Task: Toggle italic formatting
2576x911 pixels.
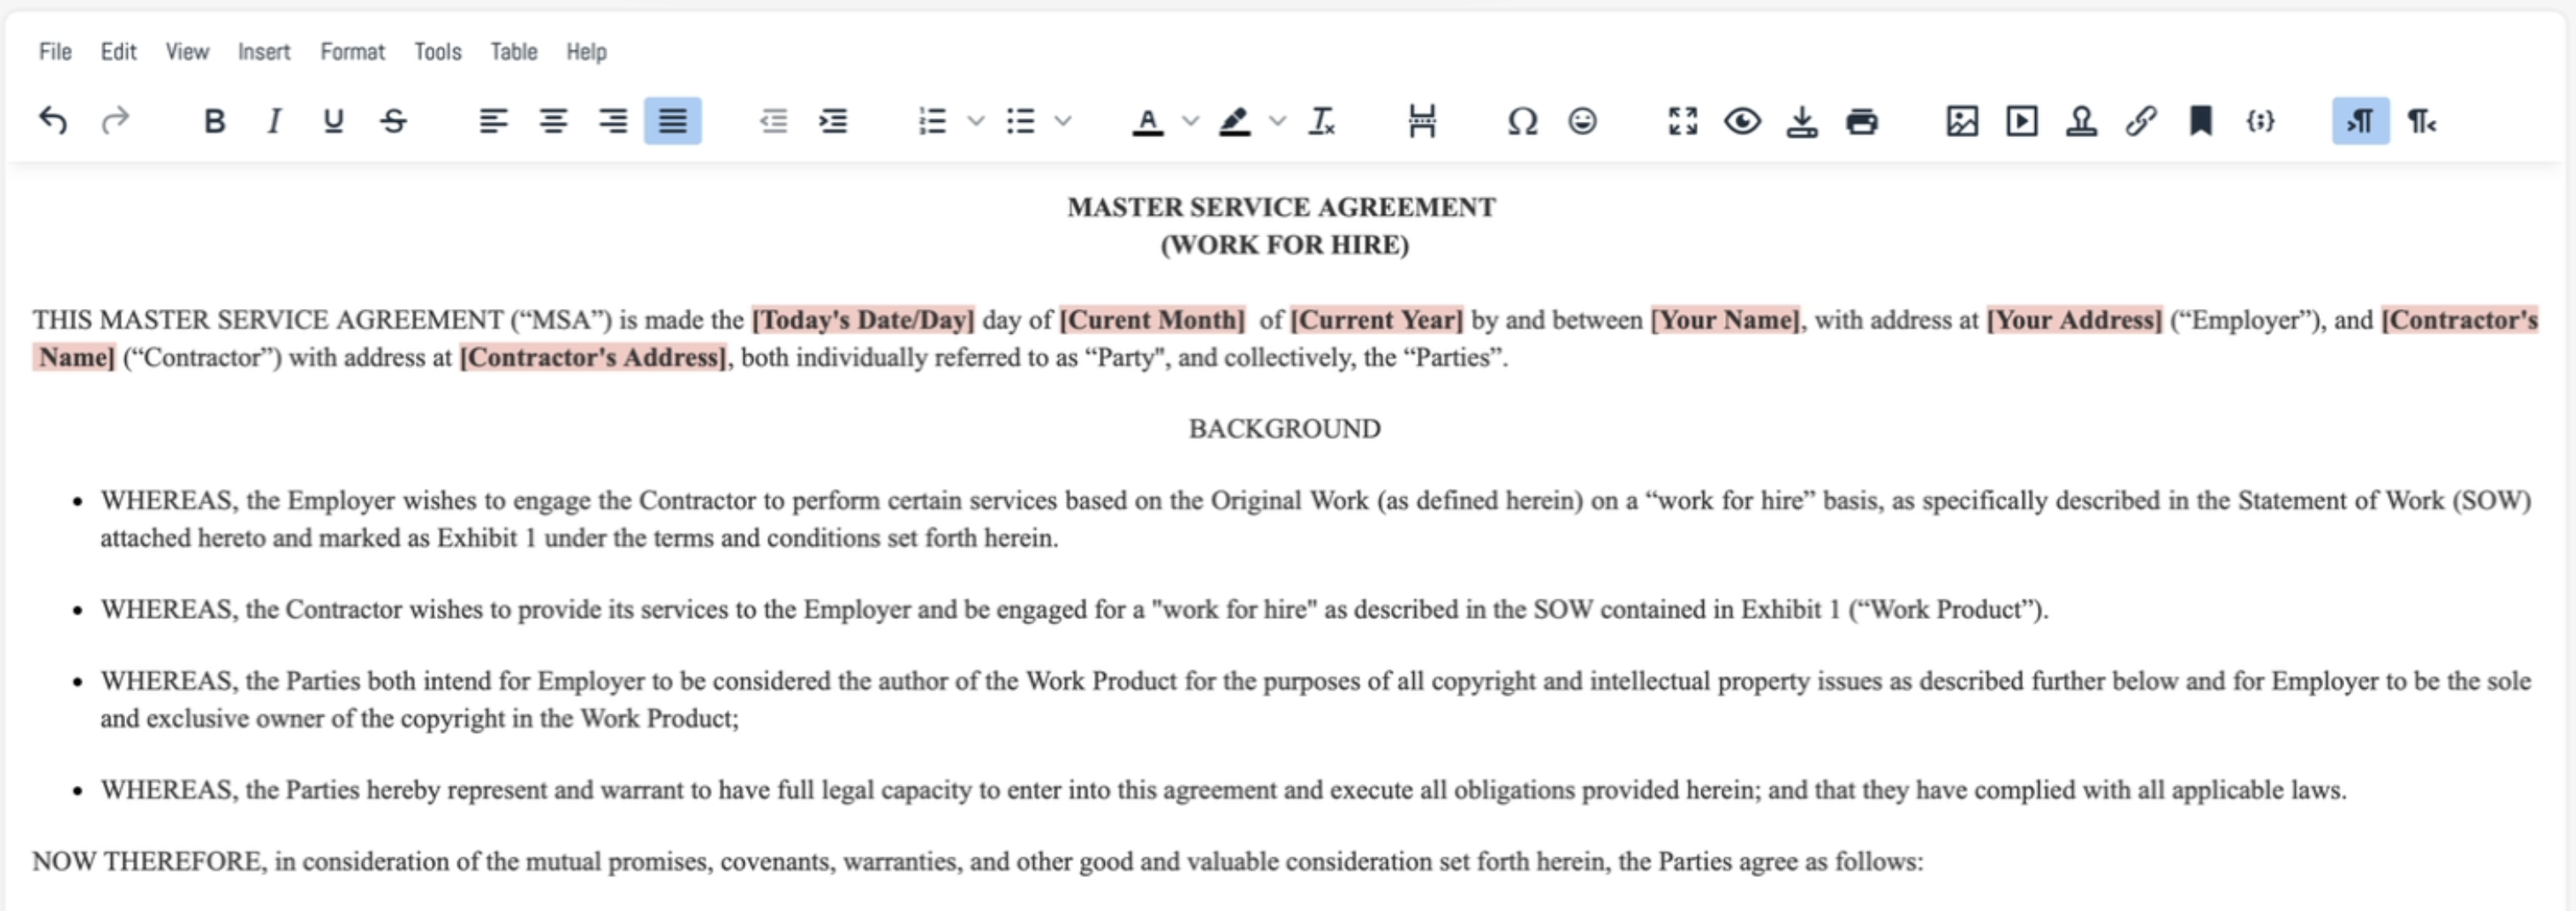Action: [274, 121]
